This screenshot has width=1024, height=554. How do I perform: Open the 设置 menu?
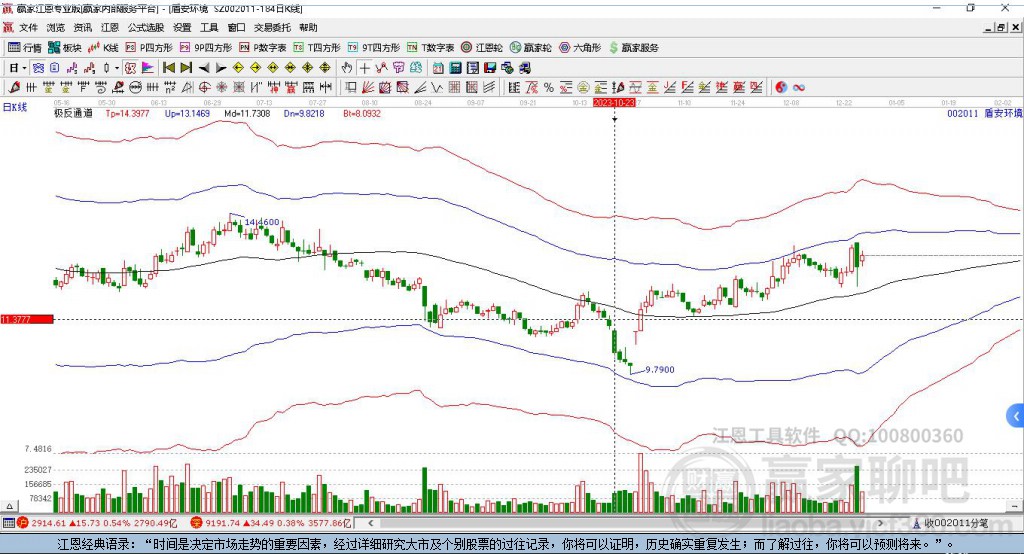click(182, 27)
